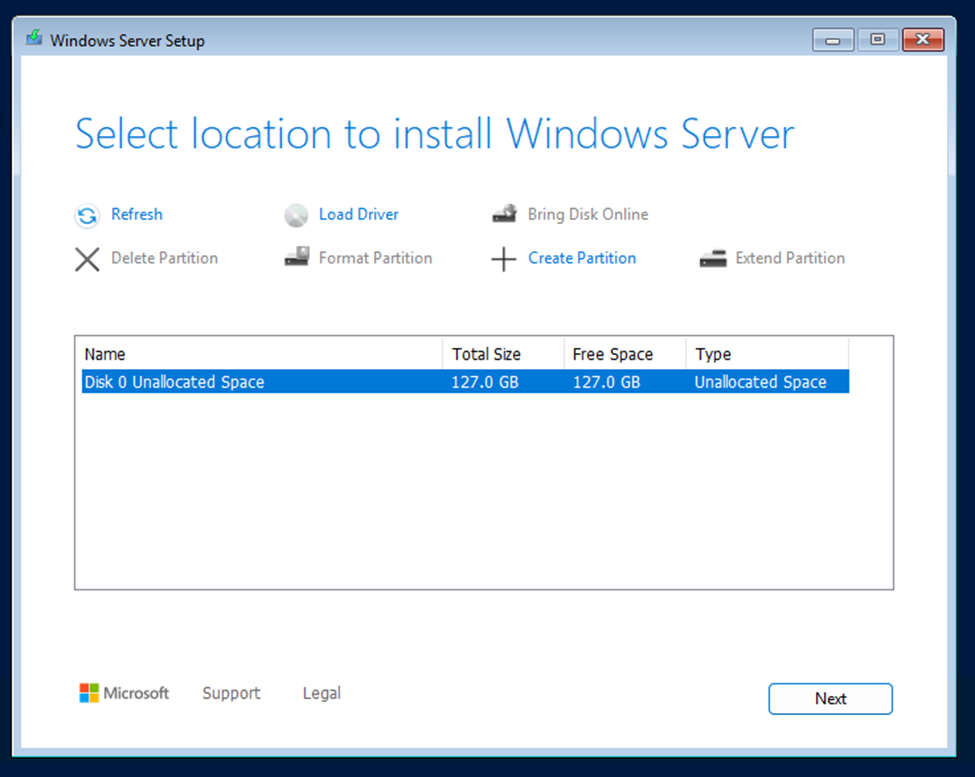Image resolution: width=975 pixels, height=777 pixels.
Task: Click the Extend Partition drive icon
Action: (713, 258)
